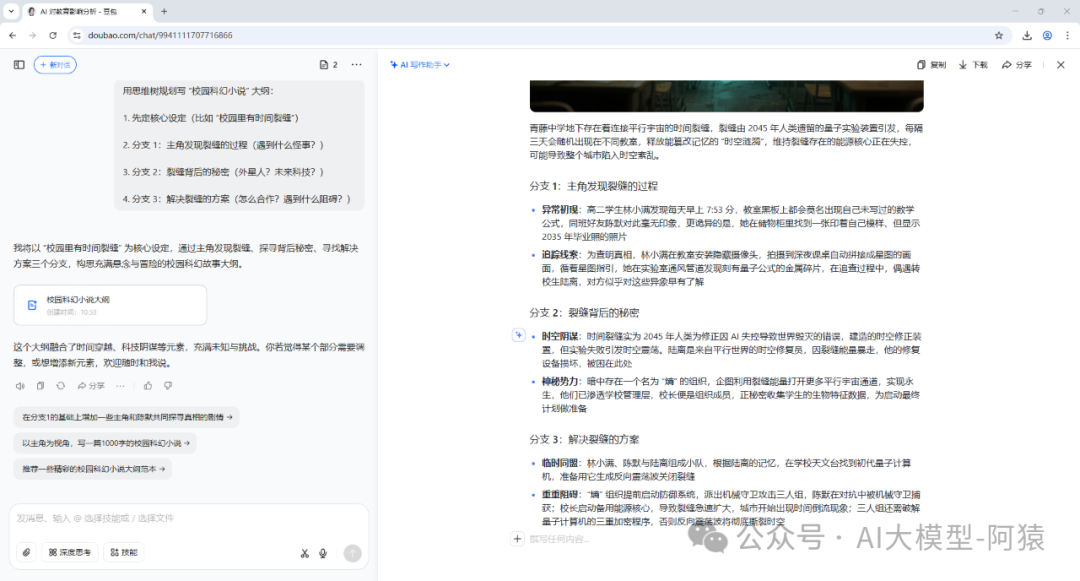
Task: Open more actions under chat response
Action: pyautogui.click(x=121, y=386)
